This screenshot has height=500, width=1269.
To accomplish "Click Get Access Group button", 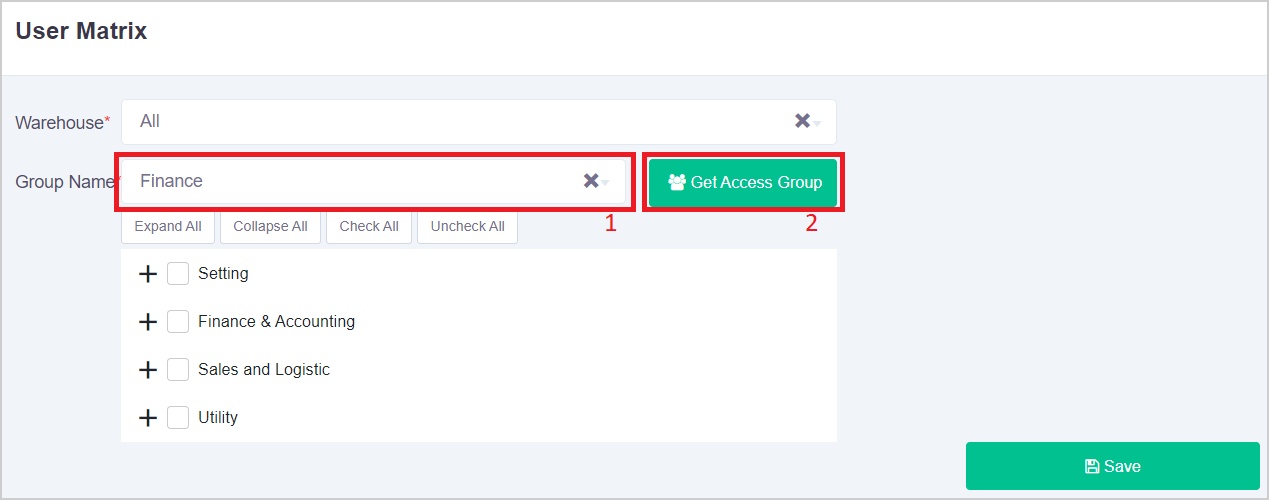I will (x=745, y=182).
